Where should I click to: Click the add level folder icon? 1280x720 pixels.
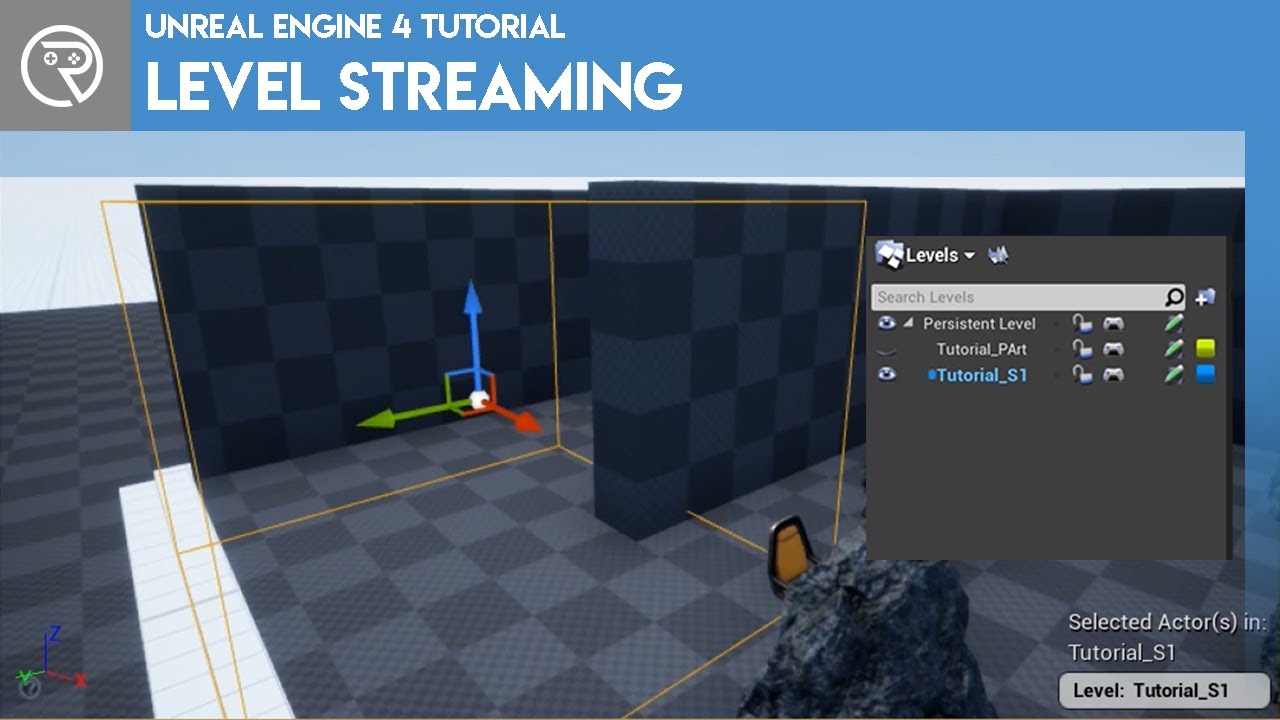pos(1205,297)
